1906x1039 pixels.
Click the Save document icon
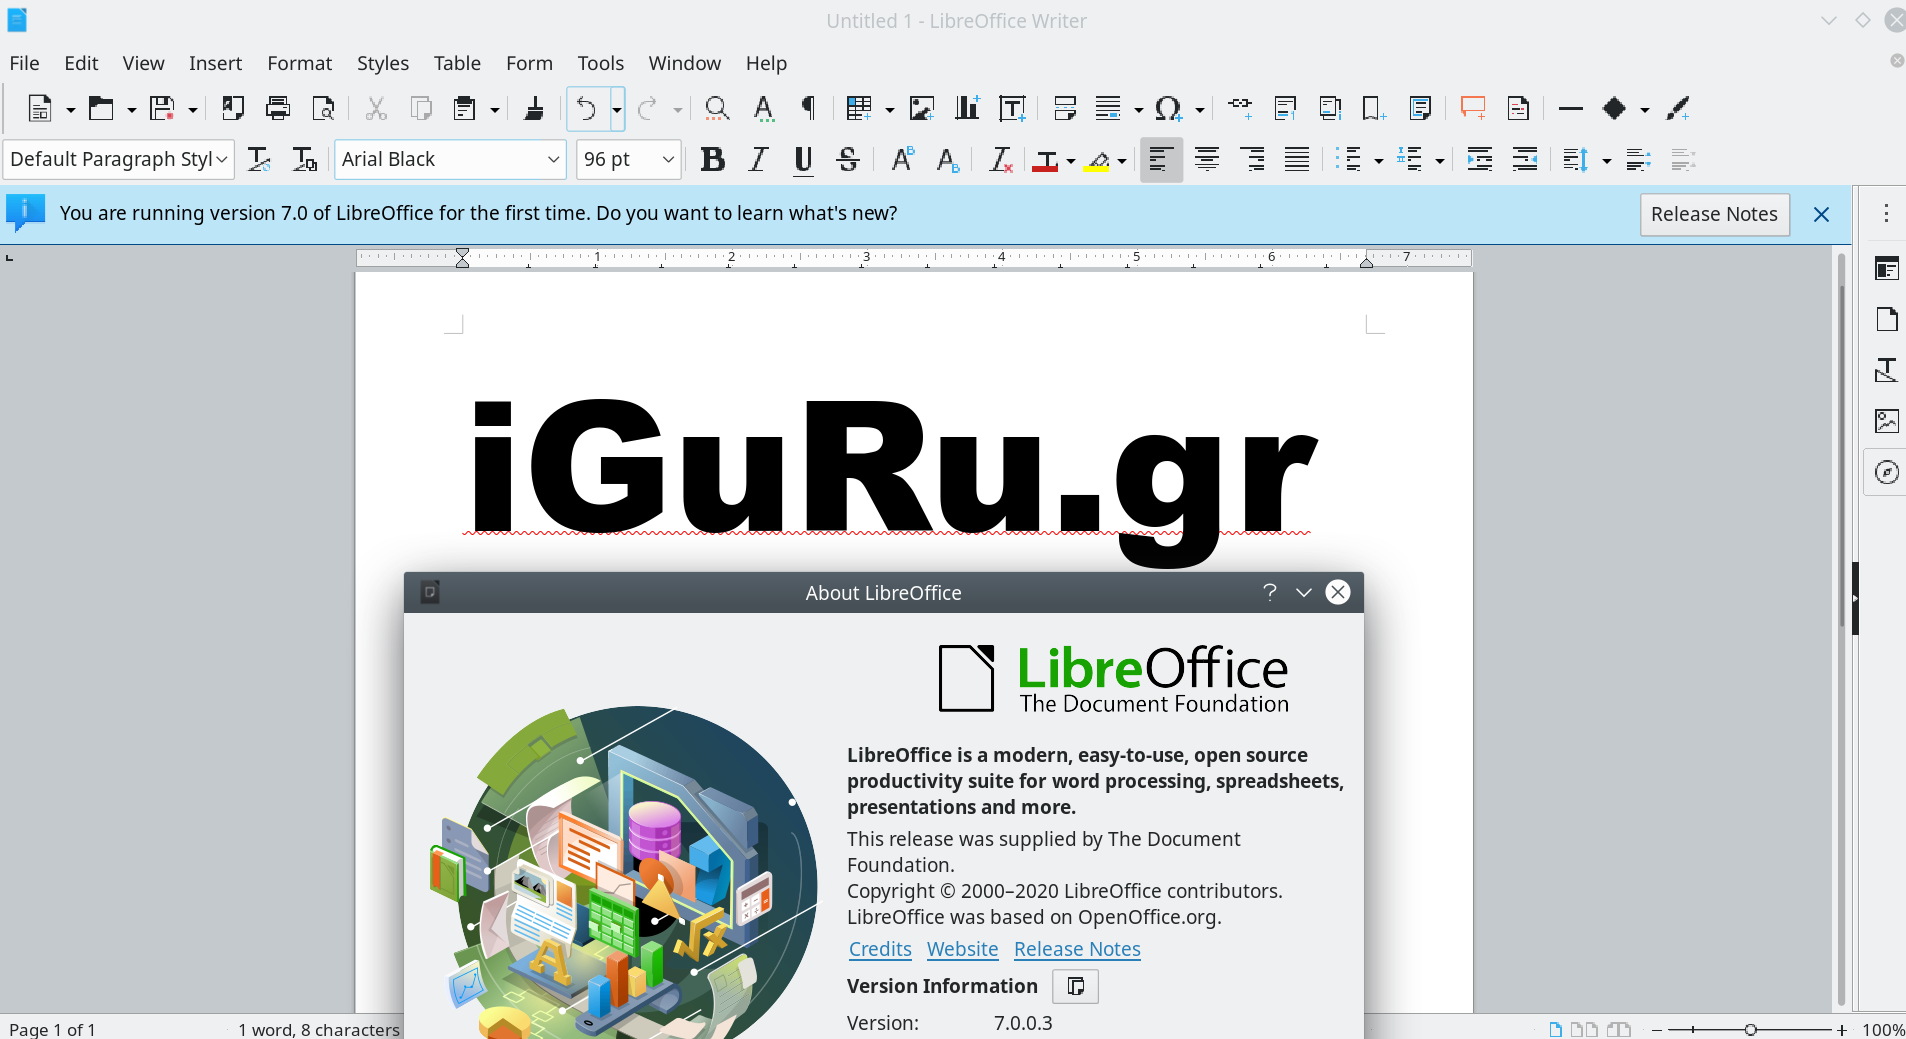tap(162, 108)
